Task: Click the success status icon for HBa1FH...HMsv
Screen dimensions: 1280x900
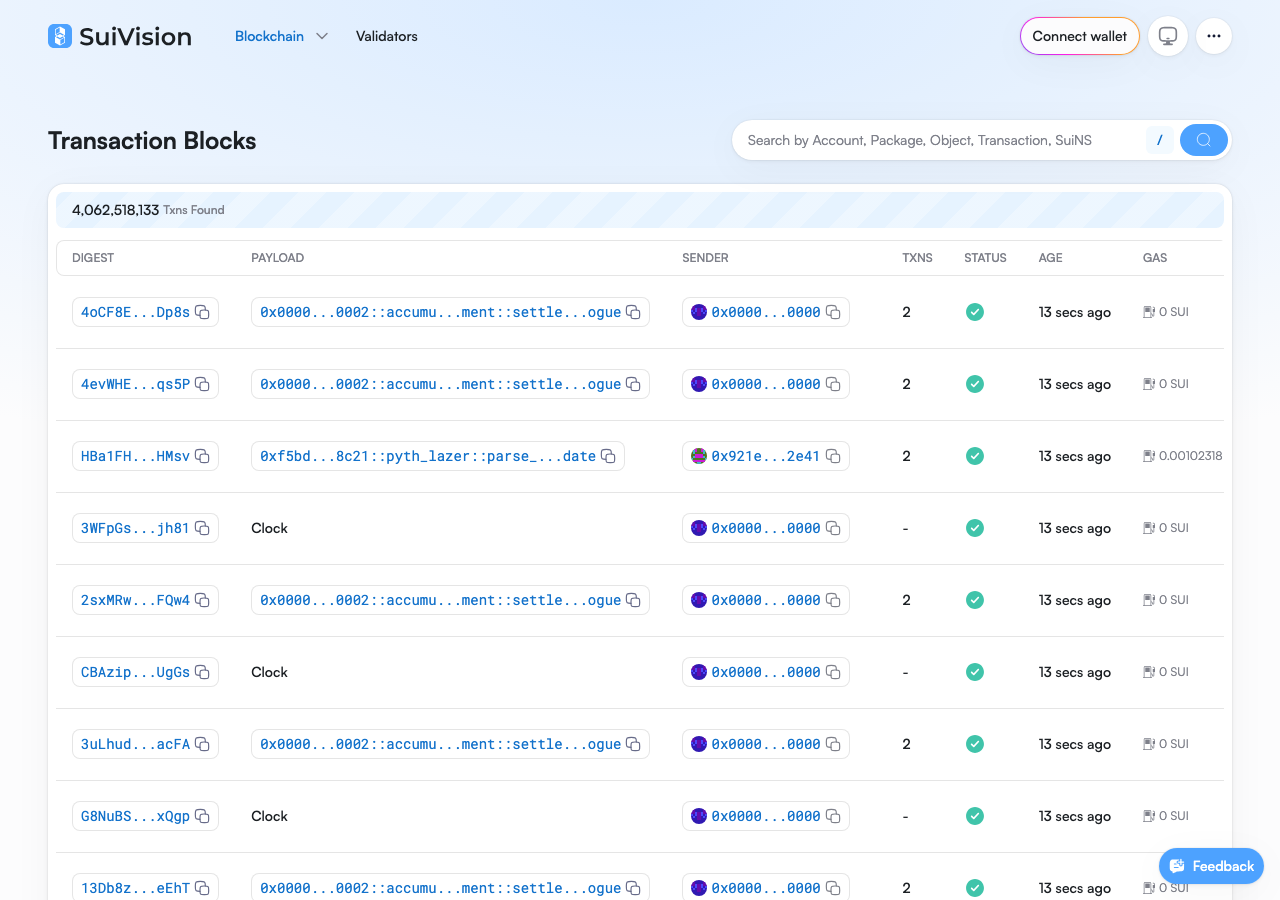Action: [975, 456]
